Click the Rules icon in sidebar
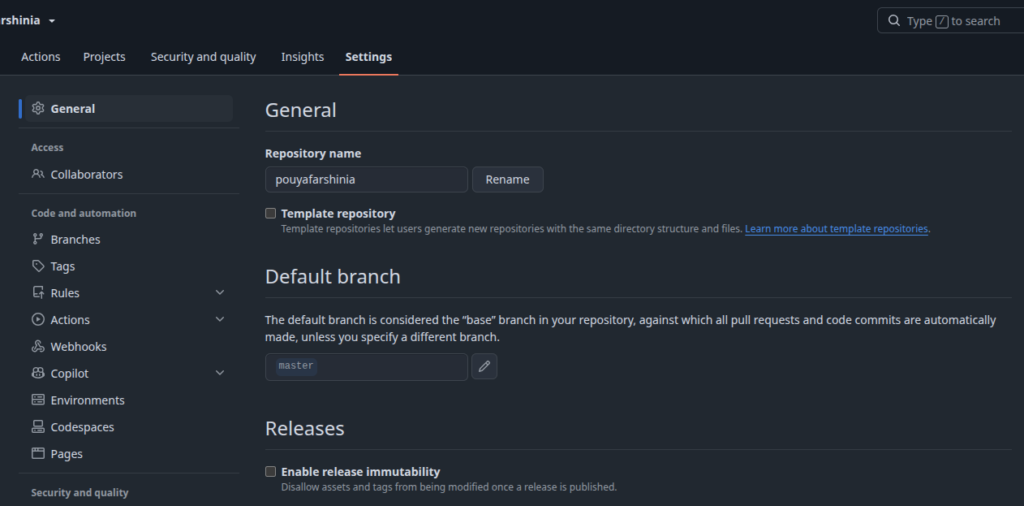1024x506 pixels. click(38, 293)
